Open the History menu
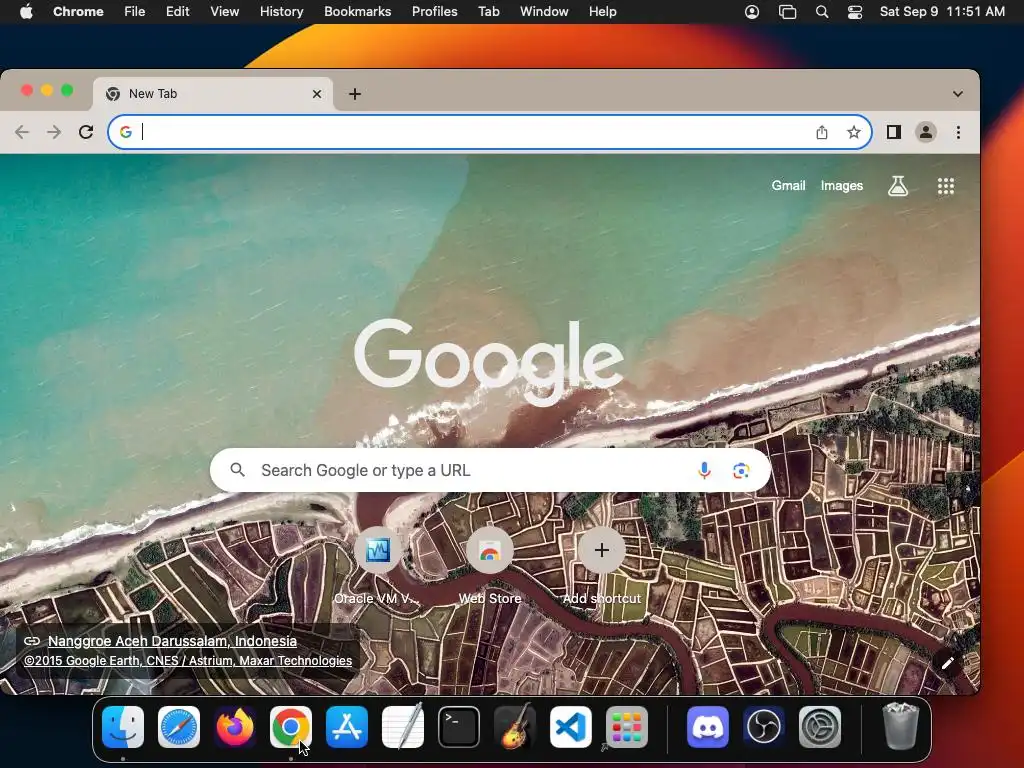Viewport: 1024px width, 768px height. (x=281, y=12)
